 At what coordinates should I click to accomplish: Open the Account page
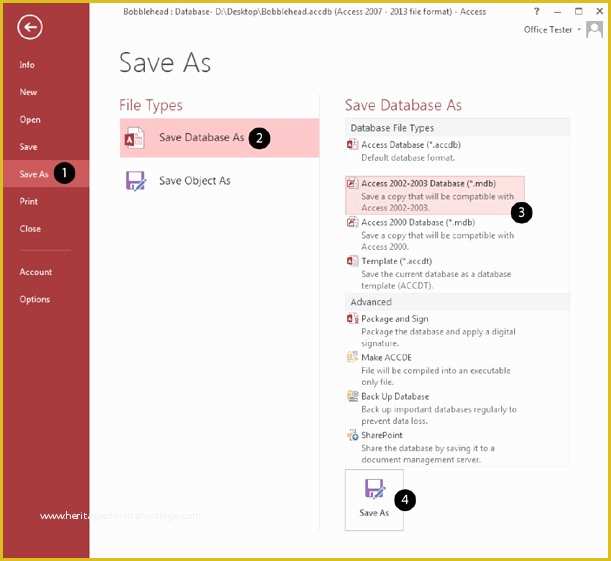coord(35,272)
